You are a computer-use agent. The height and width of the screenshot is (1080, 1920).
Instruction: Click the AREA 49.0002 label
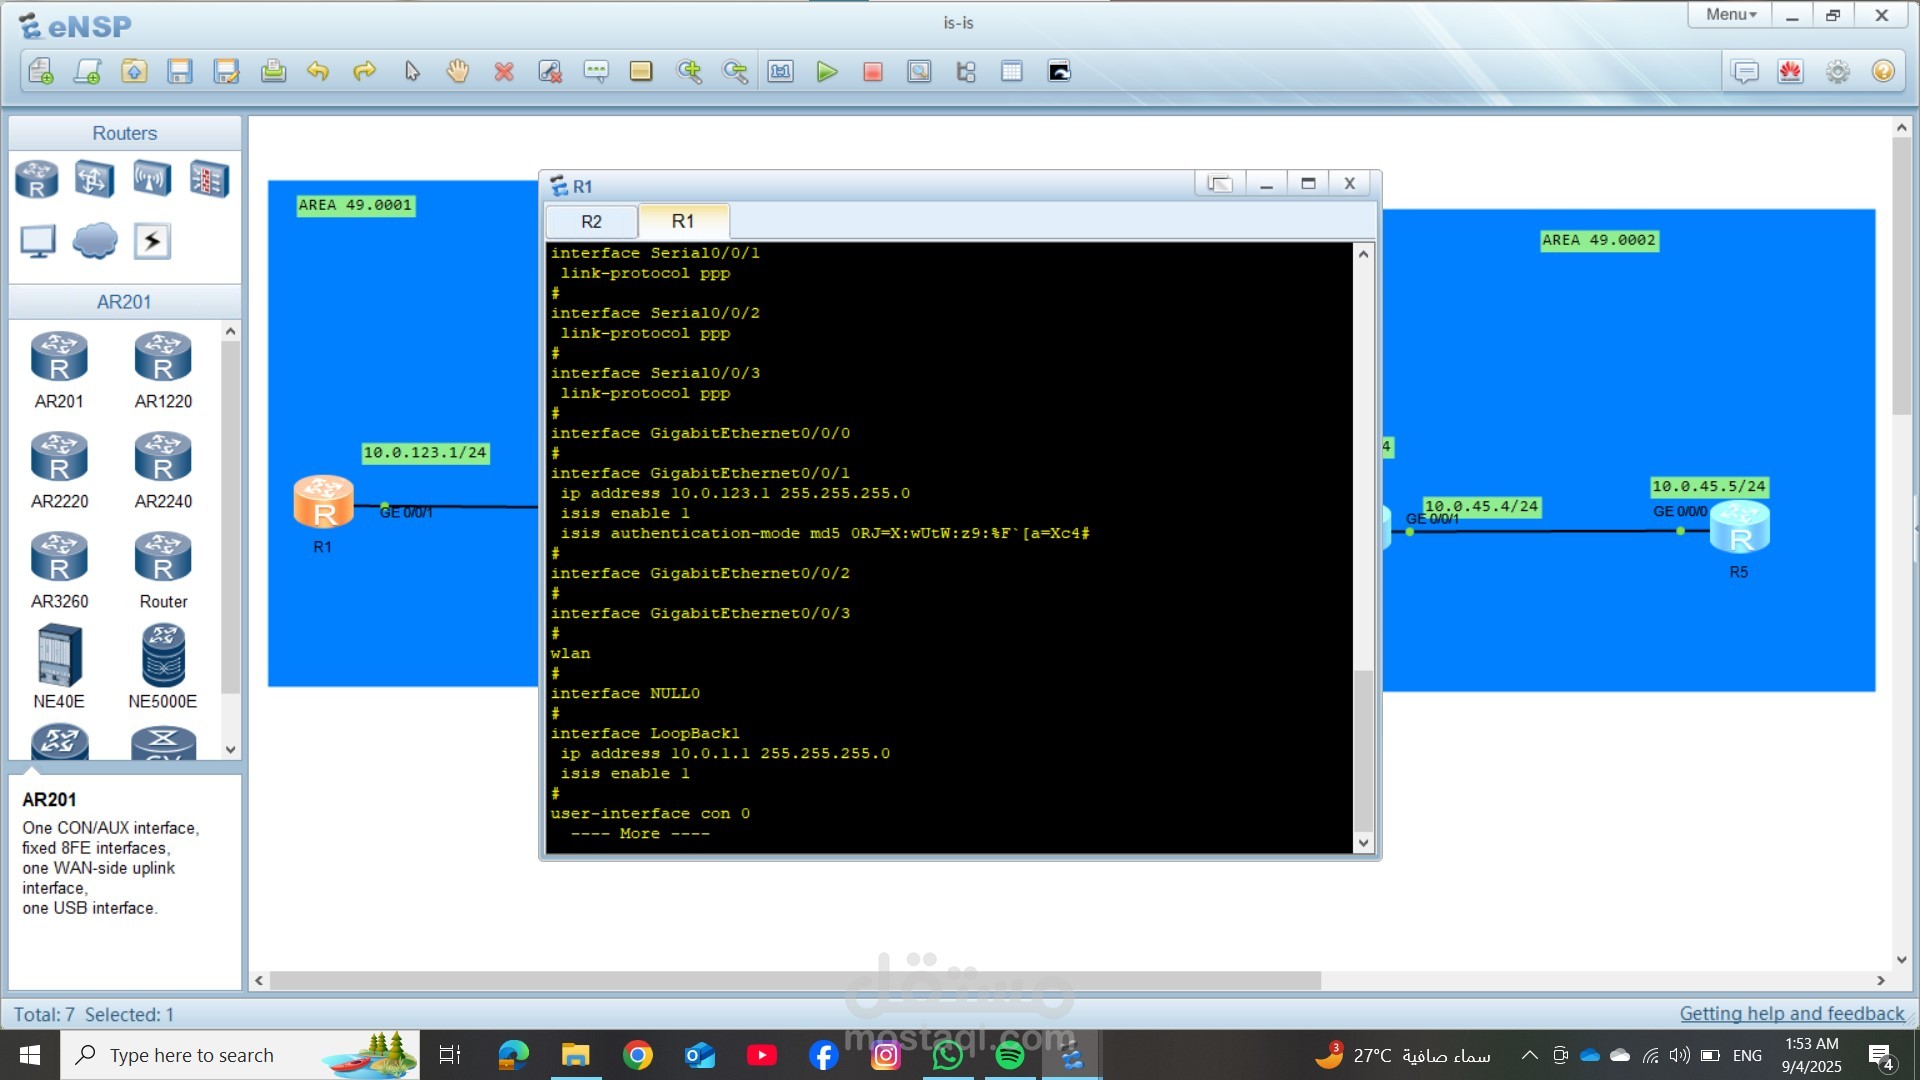pos(1599,240)
